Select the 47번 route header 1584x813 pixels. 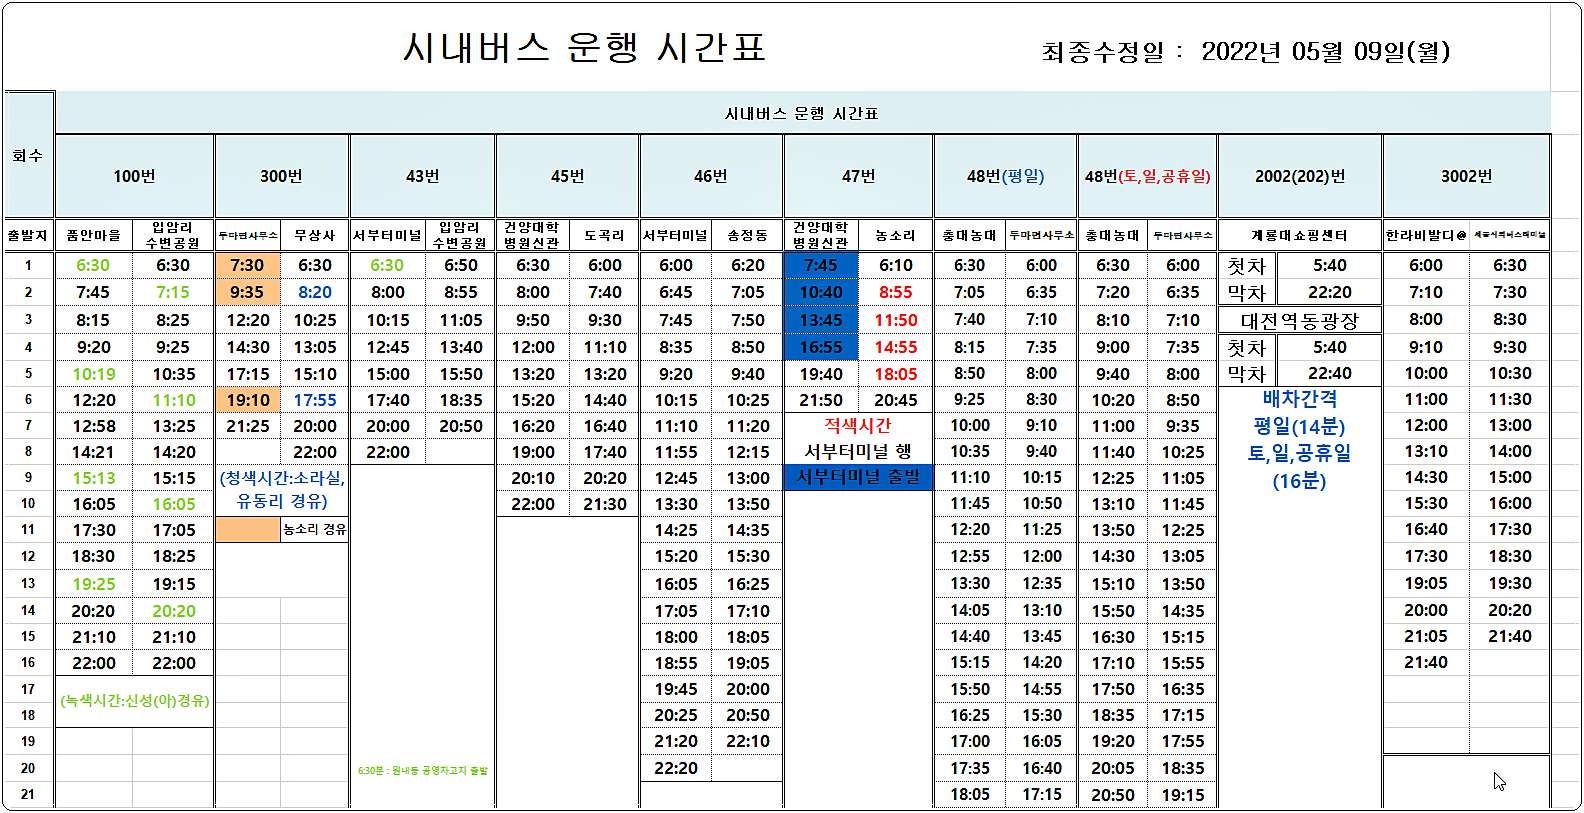click(x=858, y=176)
